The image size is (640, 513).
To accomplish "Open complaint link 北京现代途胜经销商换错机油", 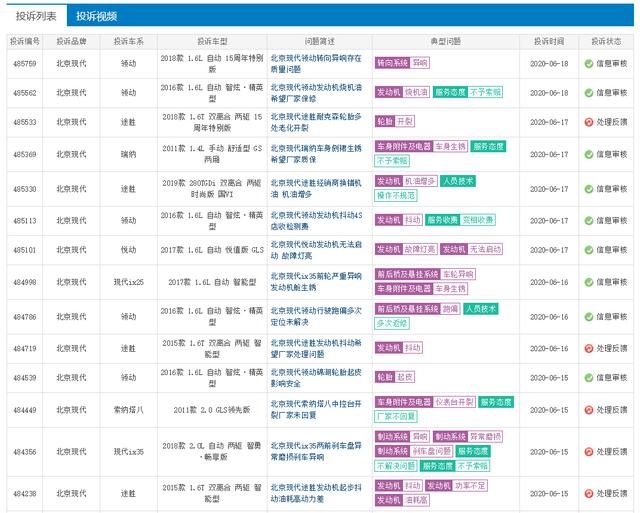I will pos(316,189).
